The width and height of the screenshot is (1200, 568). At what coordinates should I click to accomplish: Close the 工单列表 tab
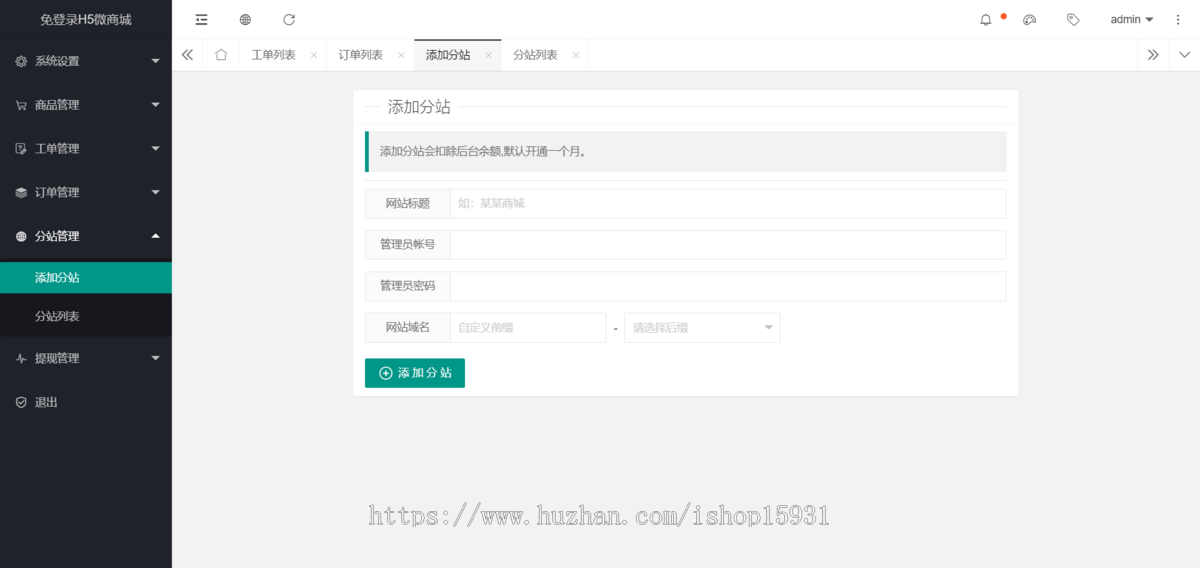[313, 56]
